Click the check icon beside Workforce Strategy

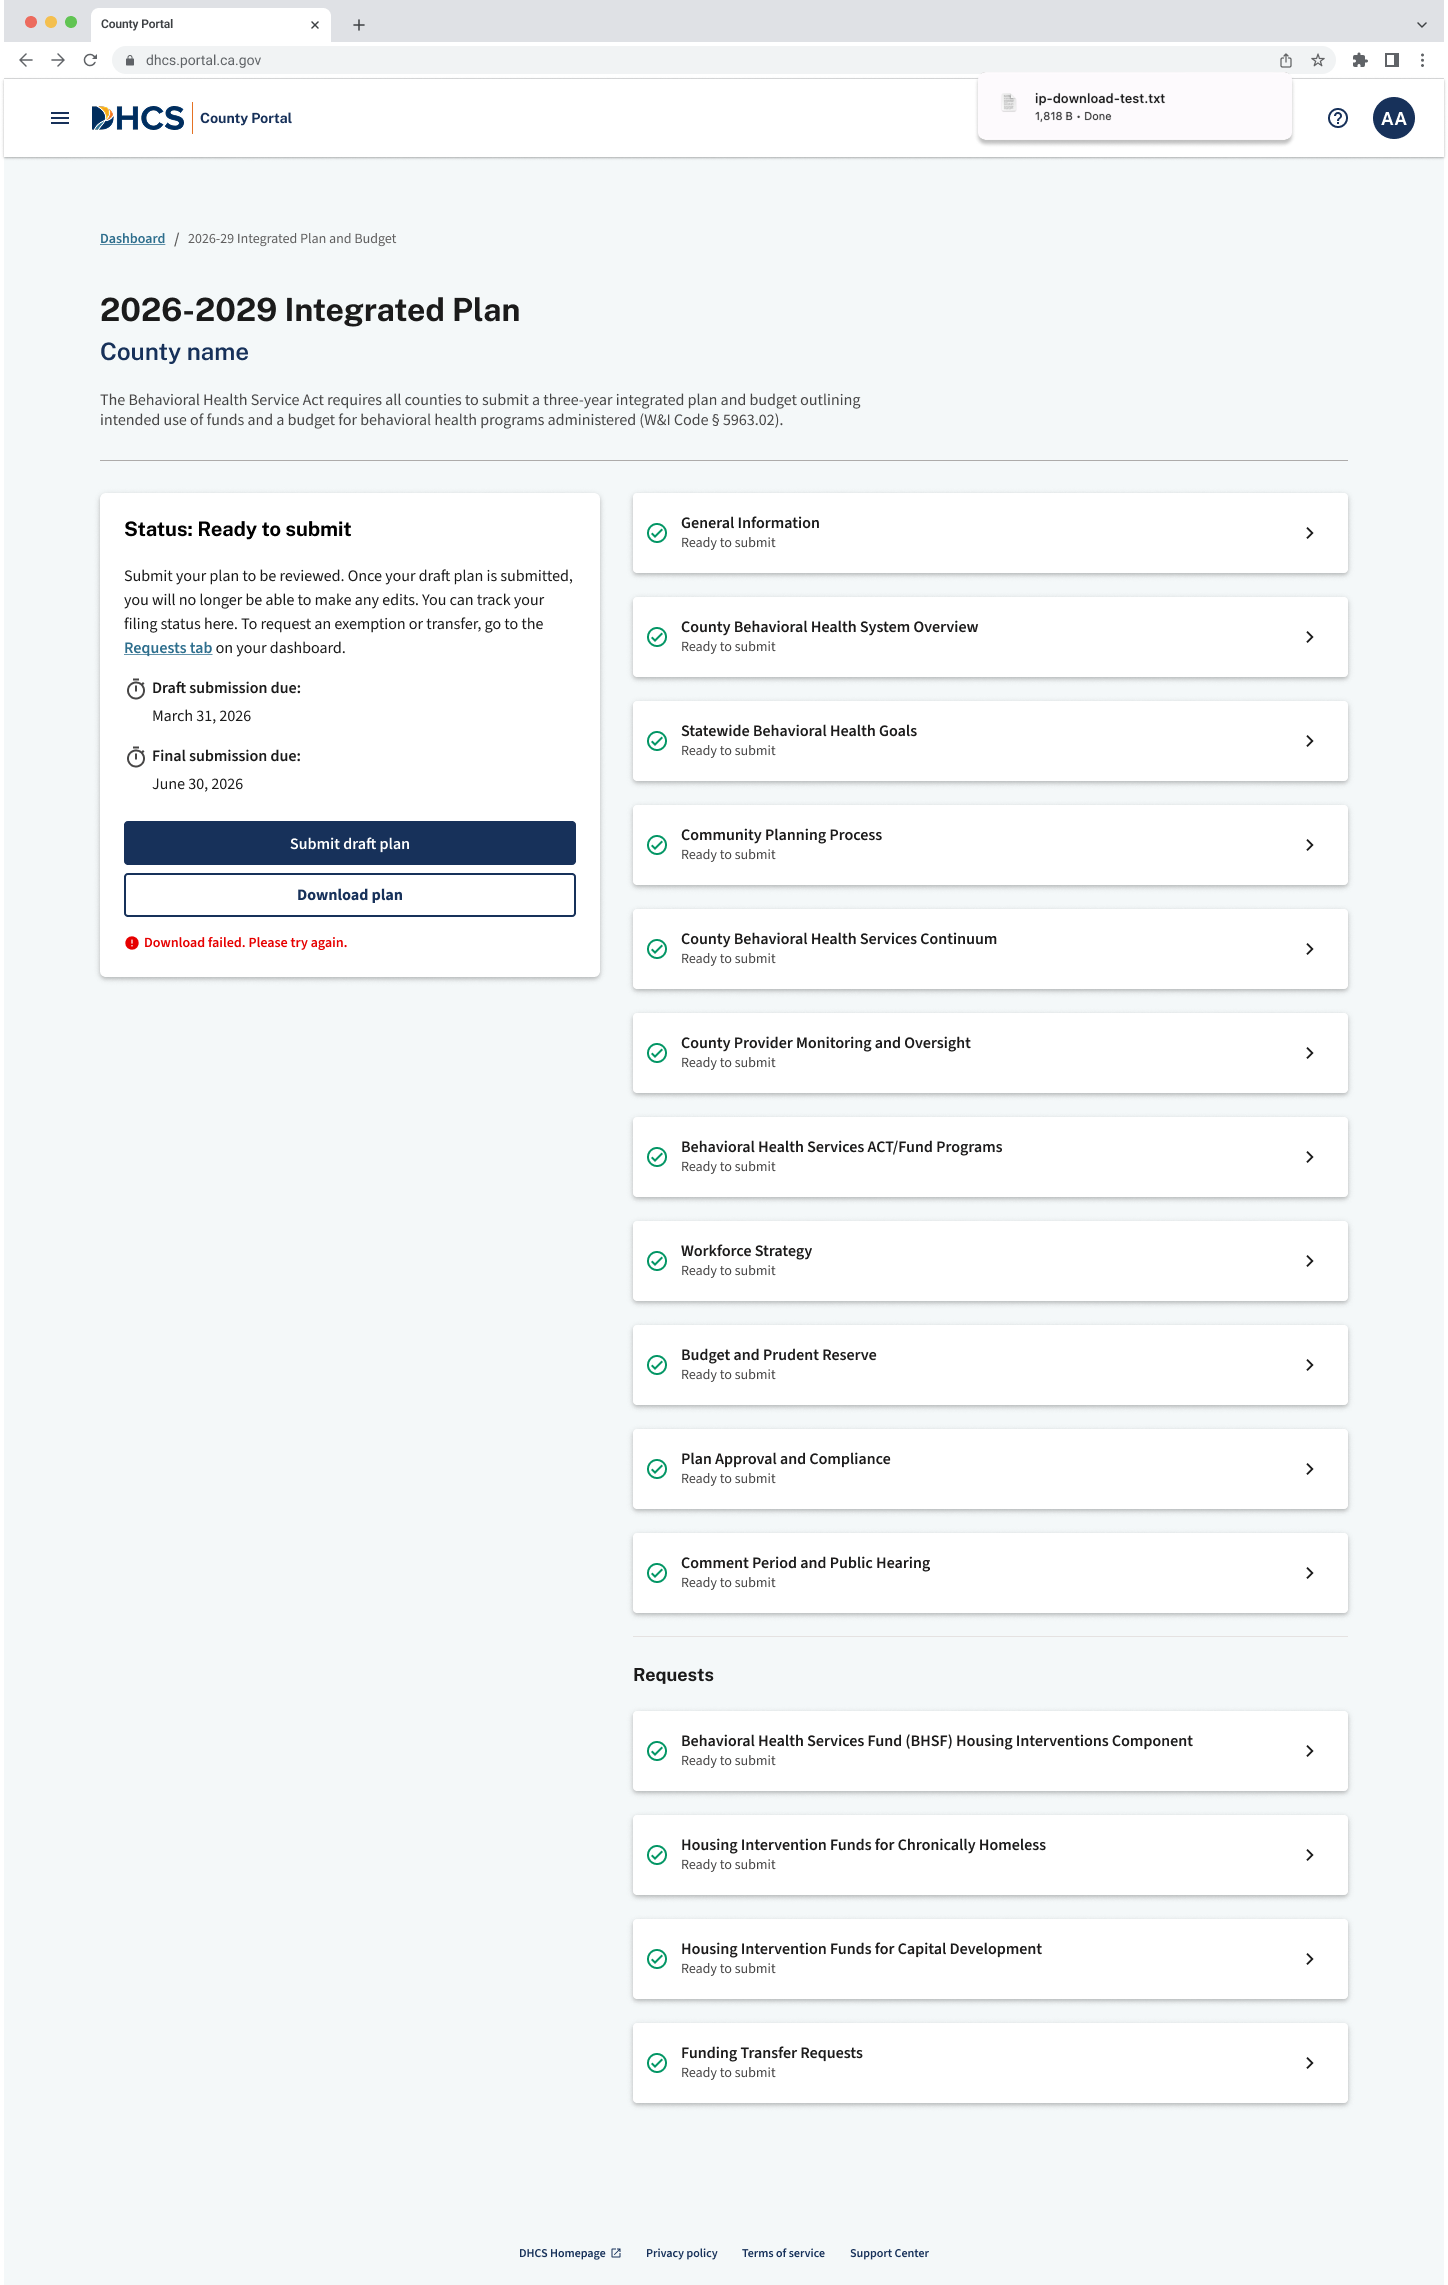[x=657, y=1261]
